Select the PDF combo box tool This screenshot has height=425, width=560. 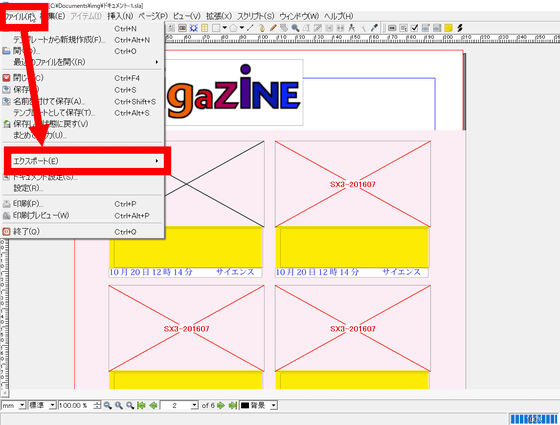[x=426, y=28]
